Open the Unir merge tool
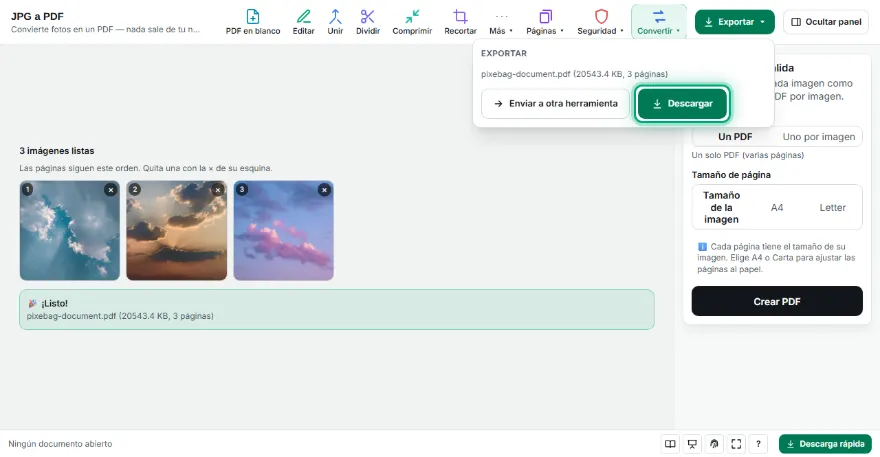880x457 pixels. coord(335,22)
